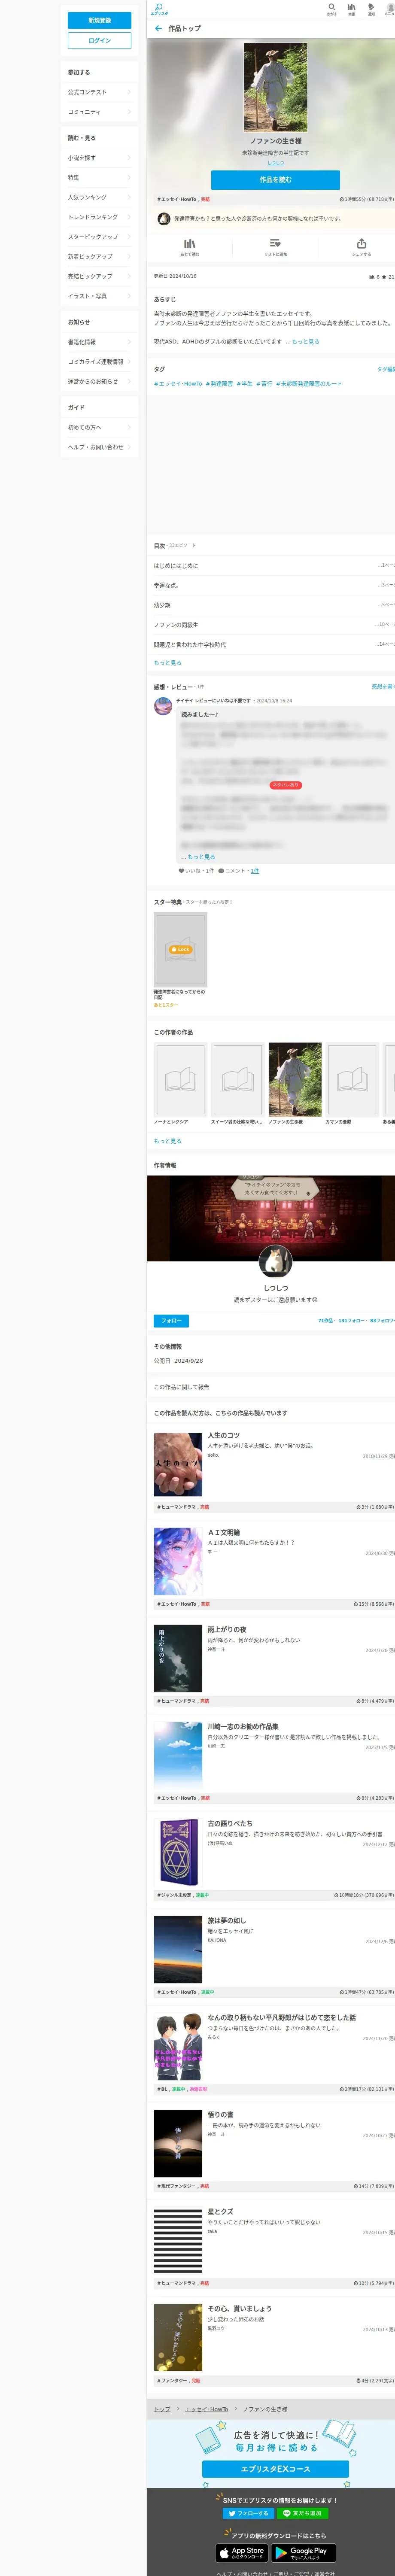Expand 公式コンテスト sidebar chevron
The image size is (395, 2576).
click(x=129, y=92)
